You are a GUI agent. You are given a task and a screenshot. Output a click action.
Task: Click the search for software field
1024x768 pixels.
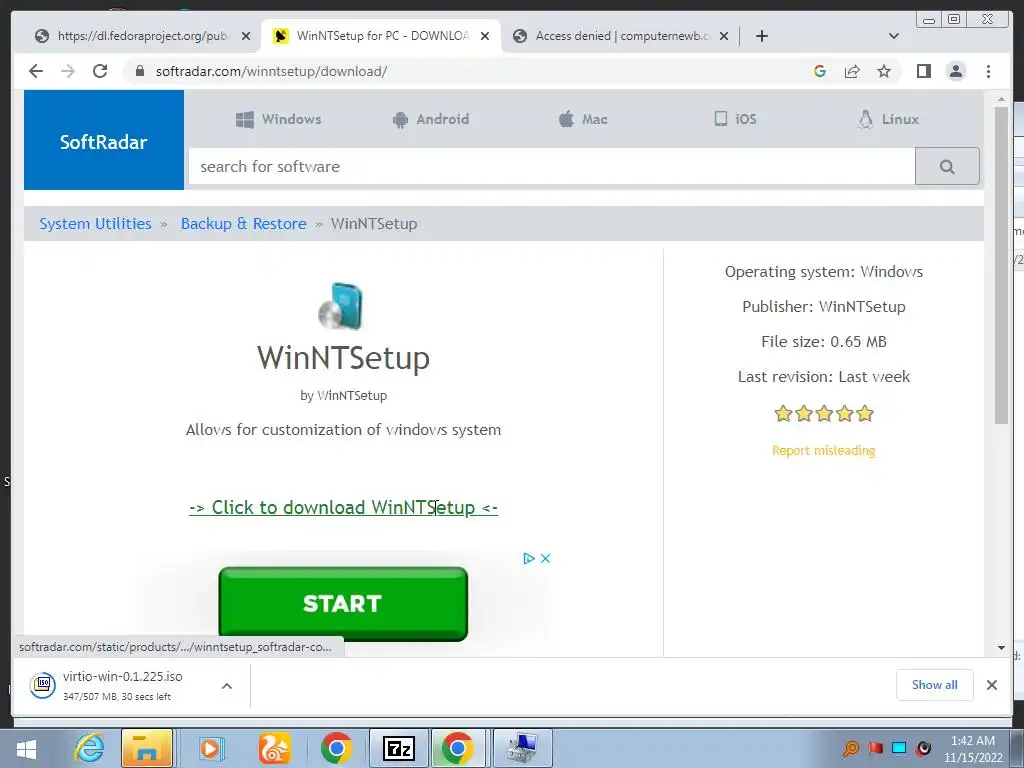(552, 167)
